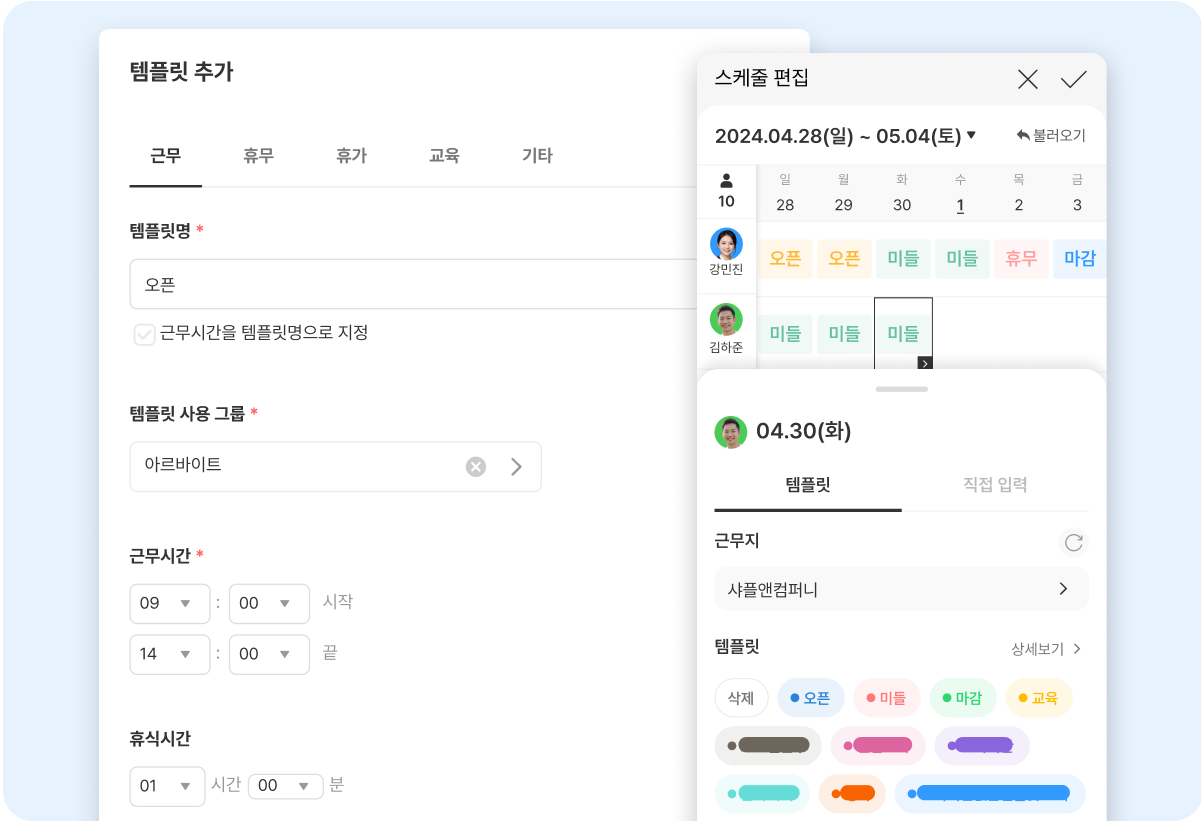Toggle 근무시간을 템플릿명으로 지정 checkbox

(x=144, y=334)
